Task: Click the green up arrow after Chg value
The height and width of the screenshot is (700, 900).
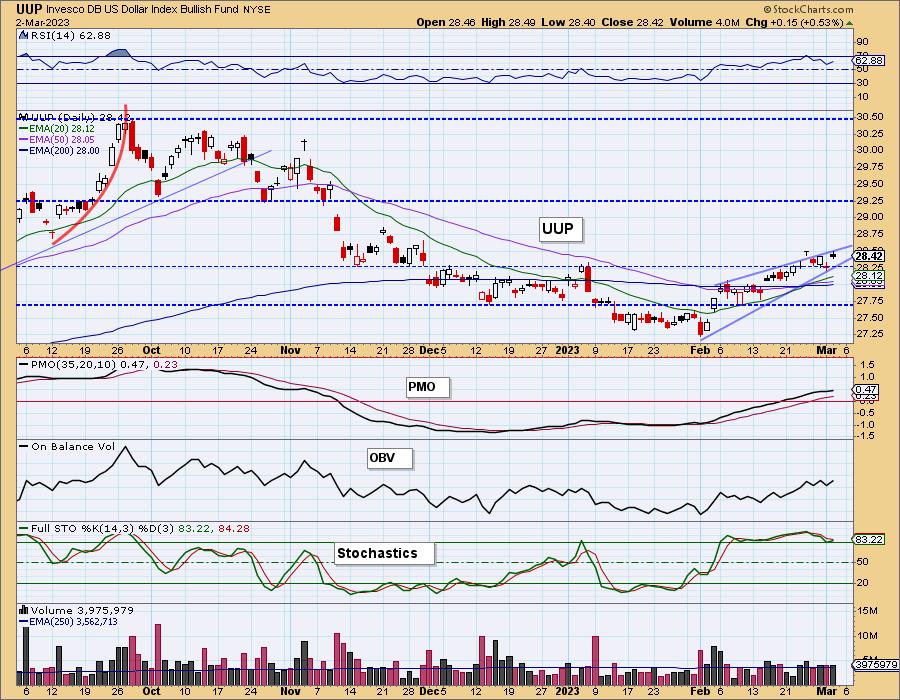Action: tap(849, 22)
